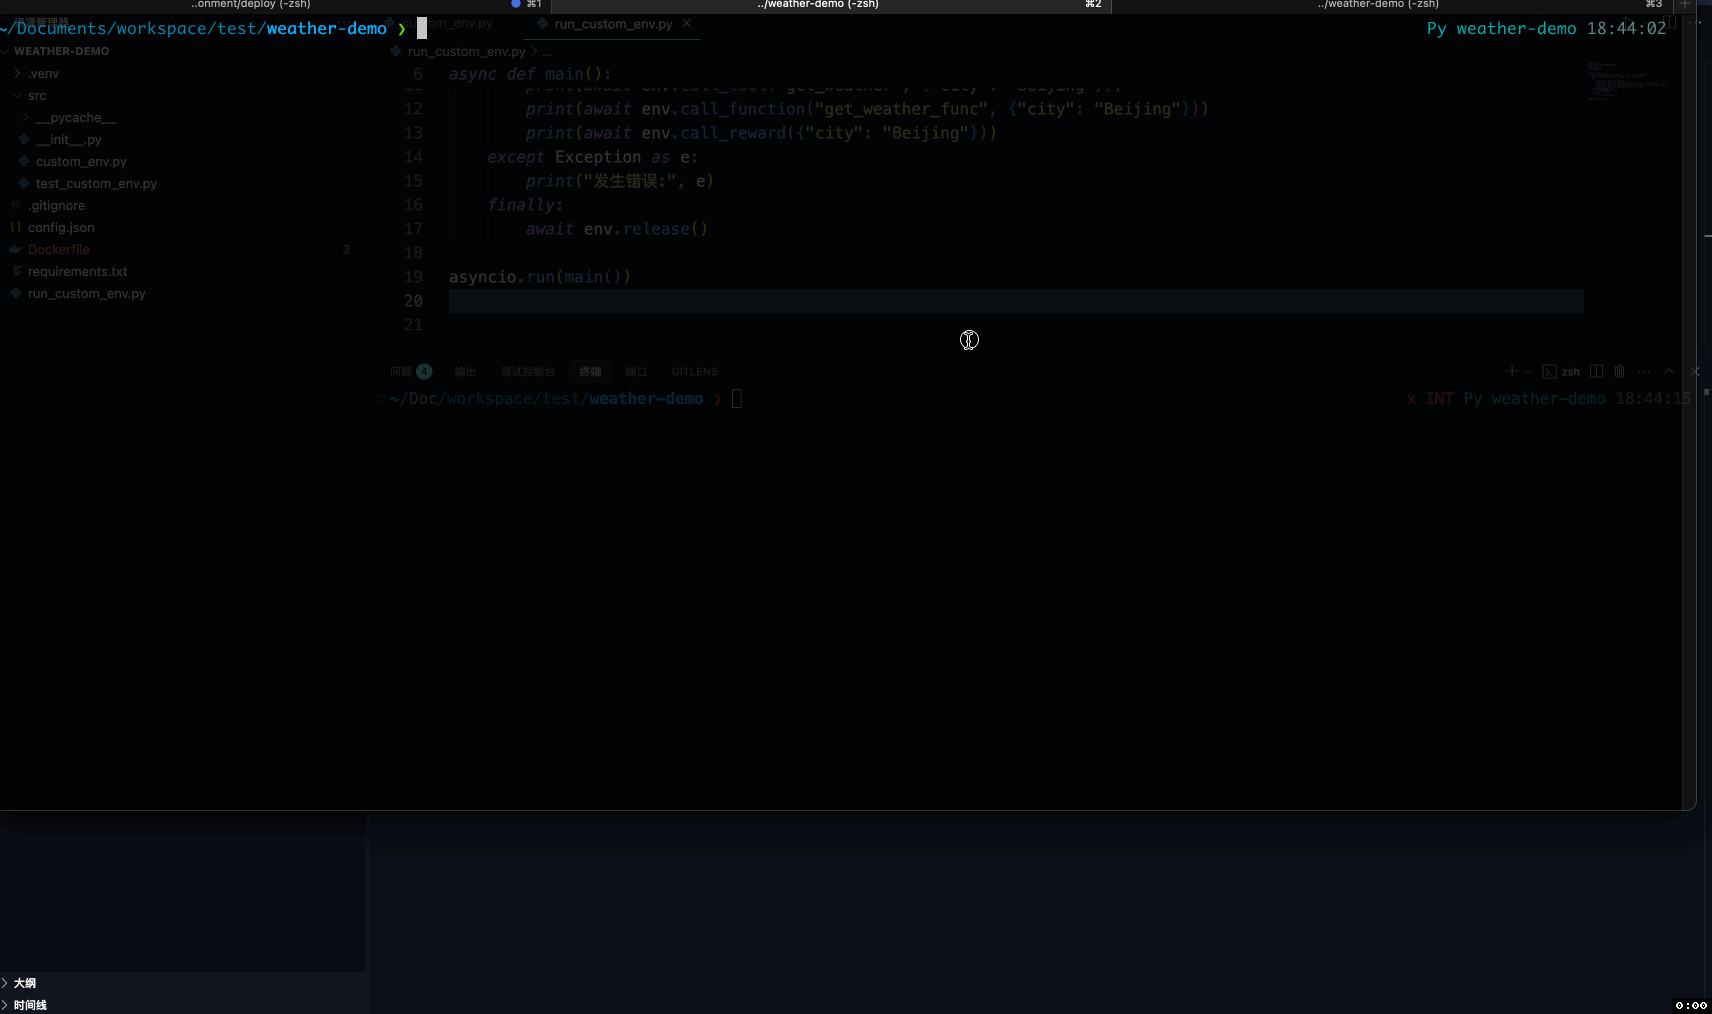
Task: Expand the __pycache__ folder
Action: (24, 117)
